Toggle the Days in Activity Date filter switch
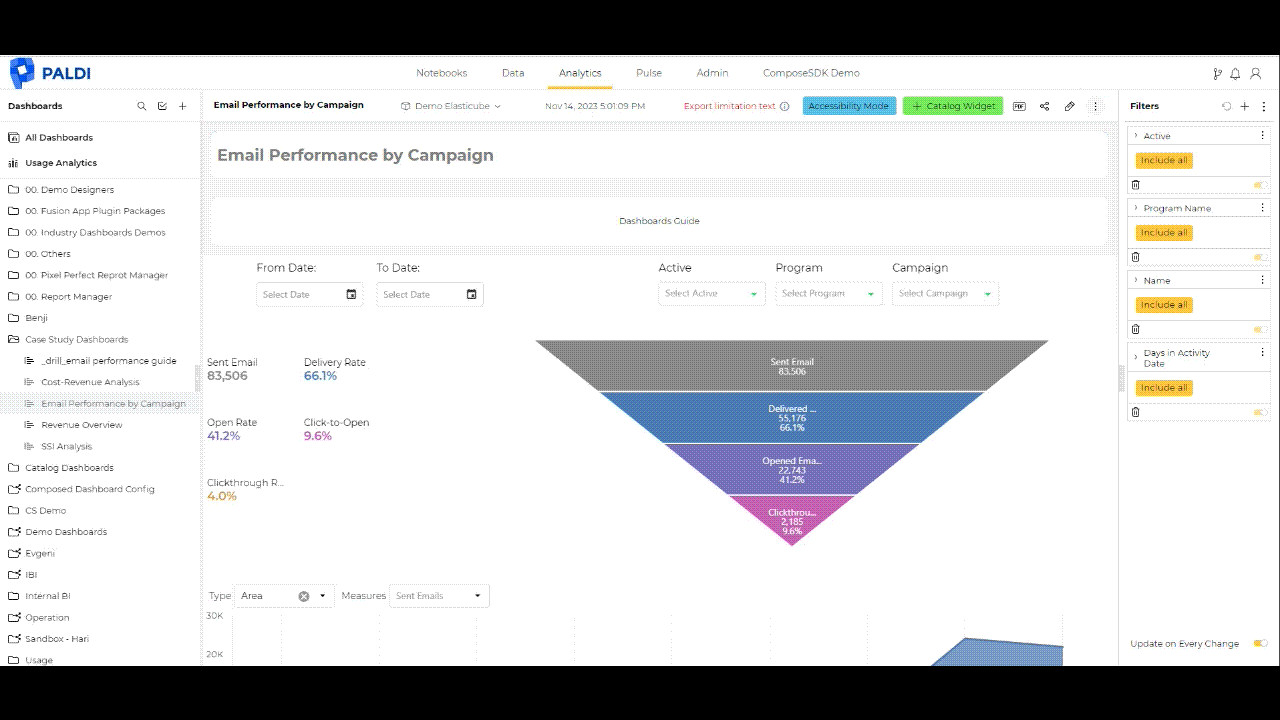 [x=1260, y=412]
